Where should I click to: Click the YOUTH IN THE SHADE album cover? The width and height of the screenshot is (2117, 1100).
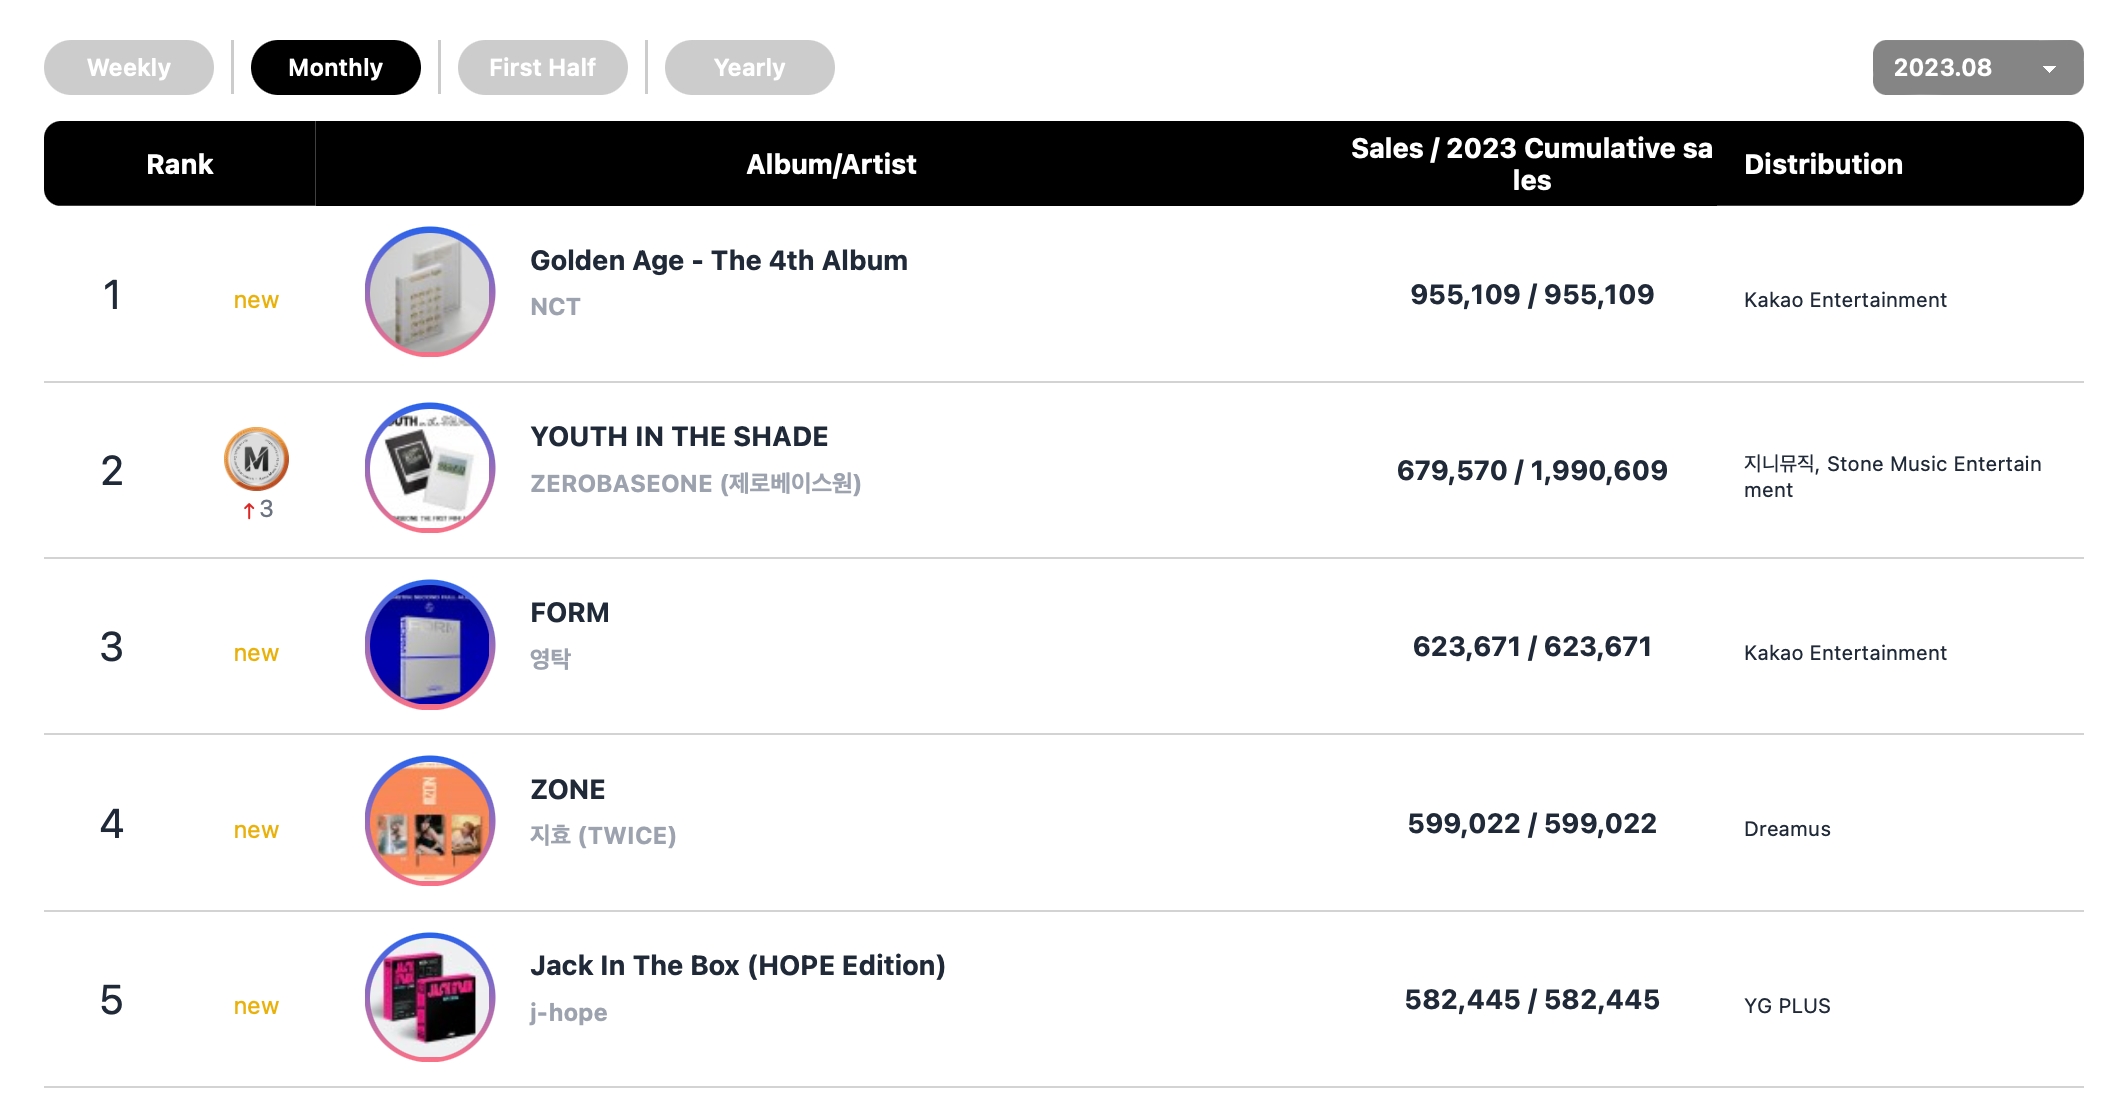click(430, 468)
